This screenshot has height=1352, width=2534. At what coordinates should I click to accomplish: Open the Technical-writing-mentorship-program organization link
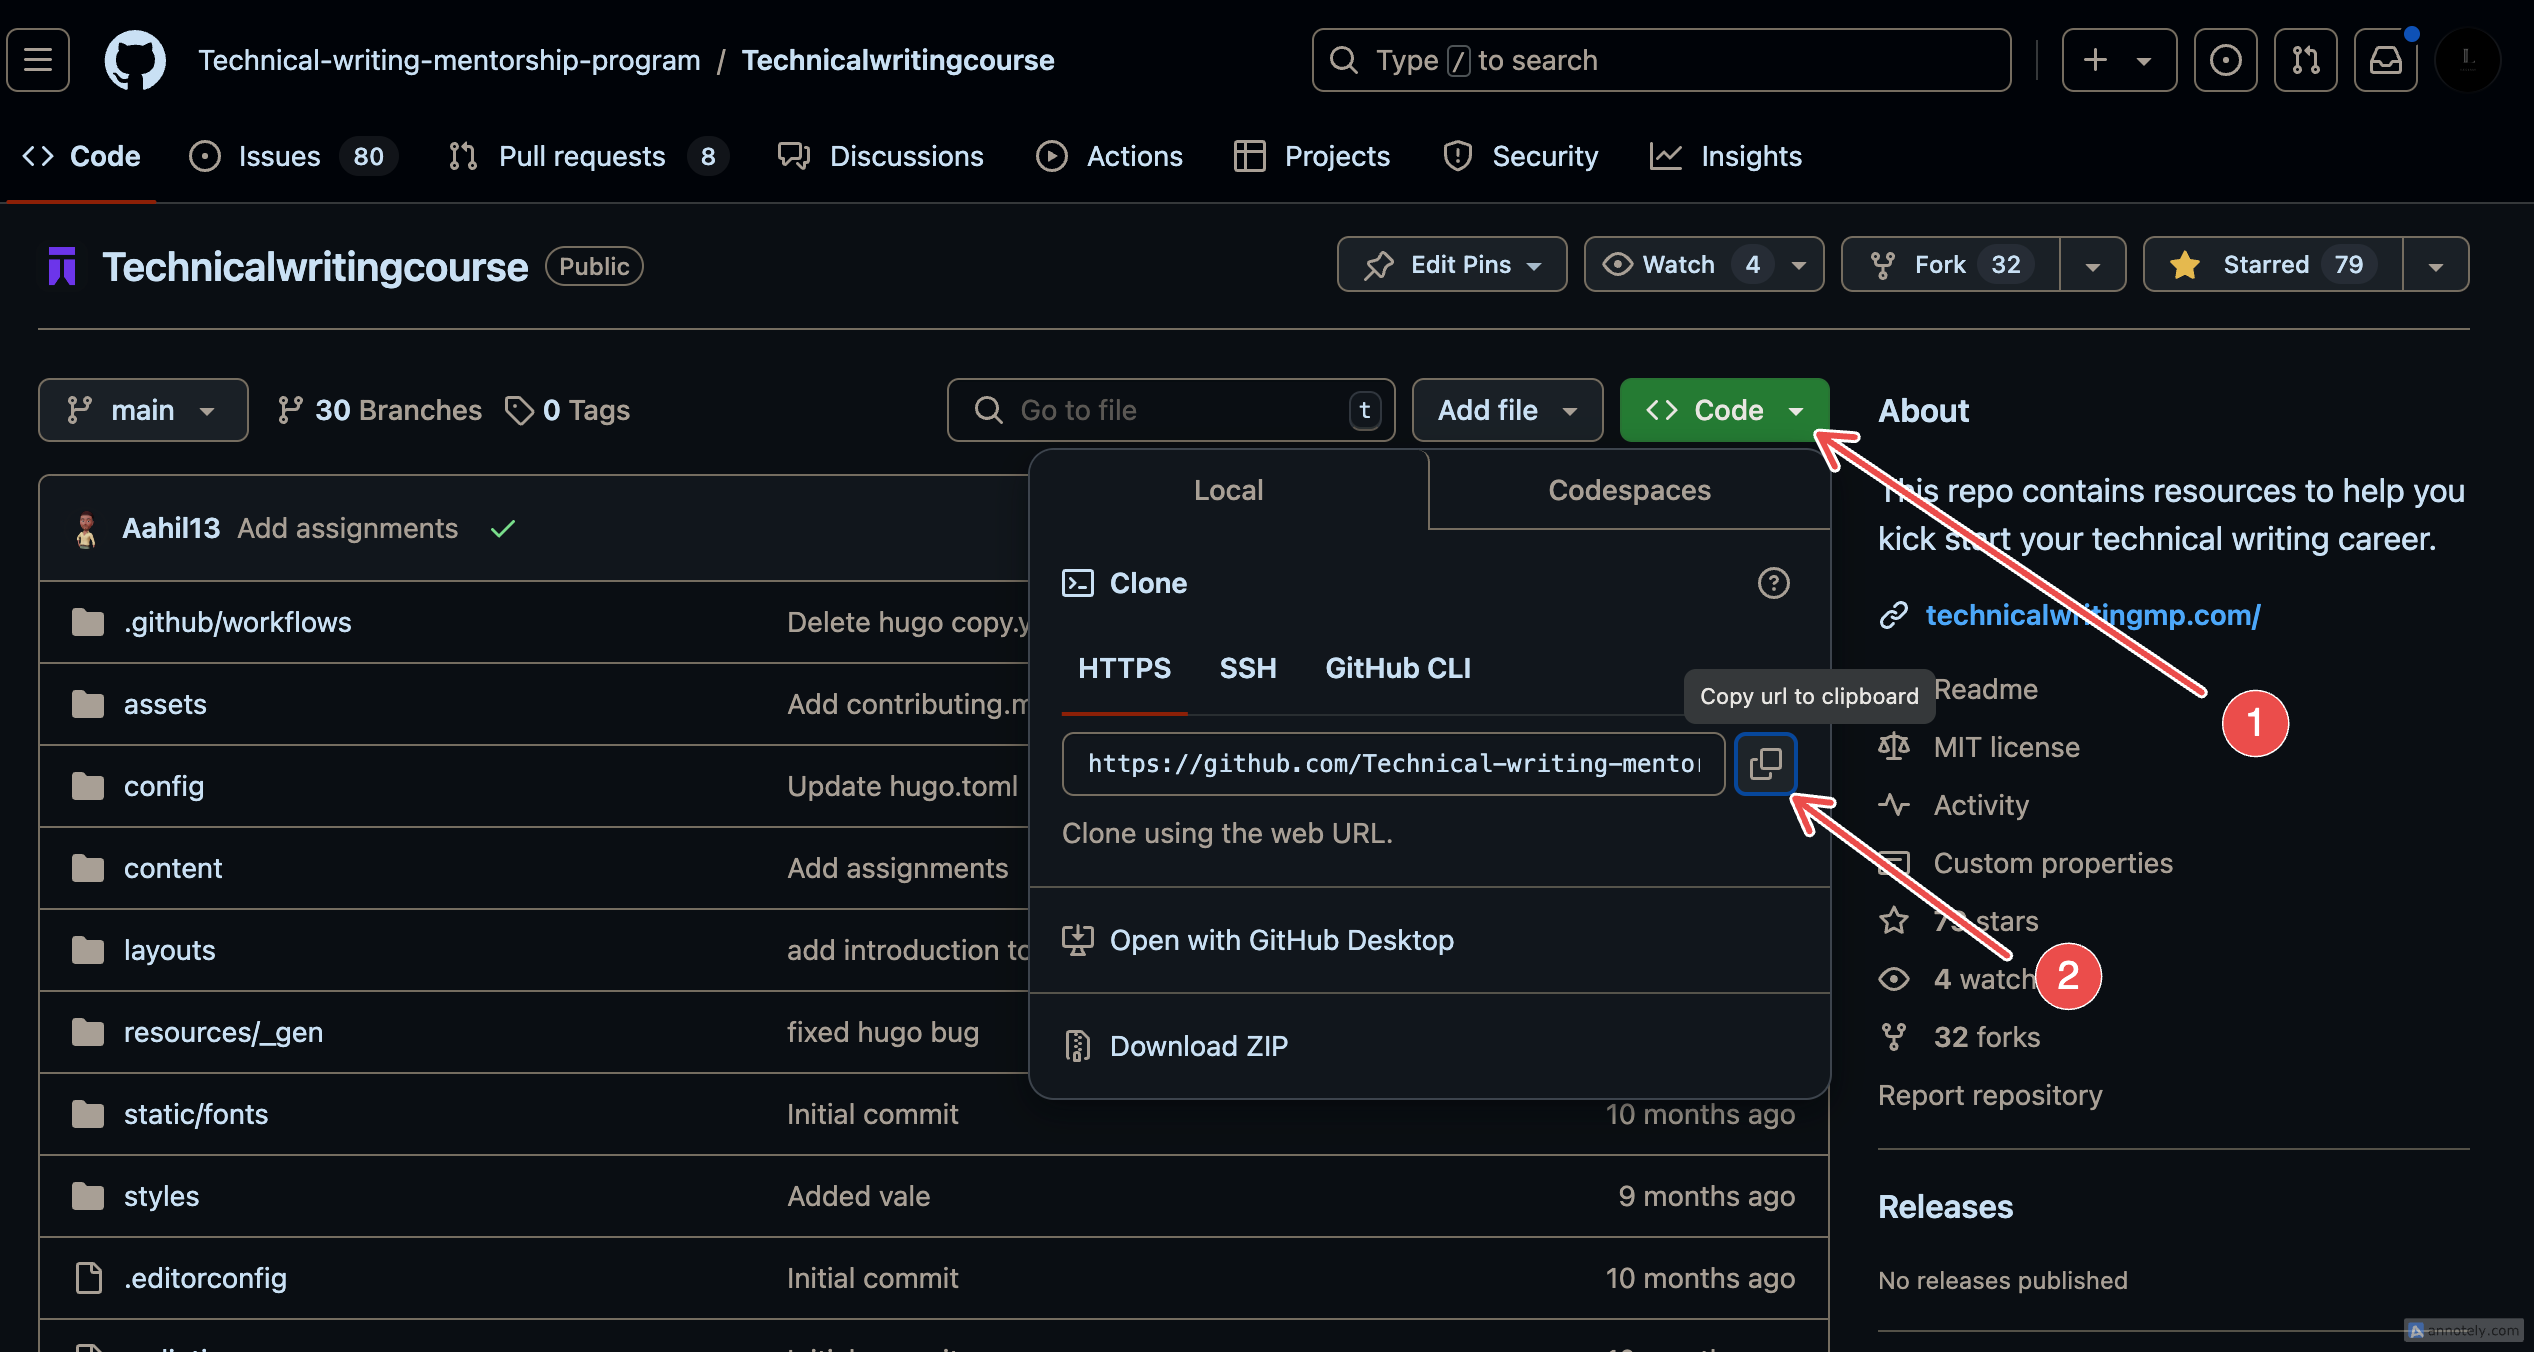point(449,60)
